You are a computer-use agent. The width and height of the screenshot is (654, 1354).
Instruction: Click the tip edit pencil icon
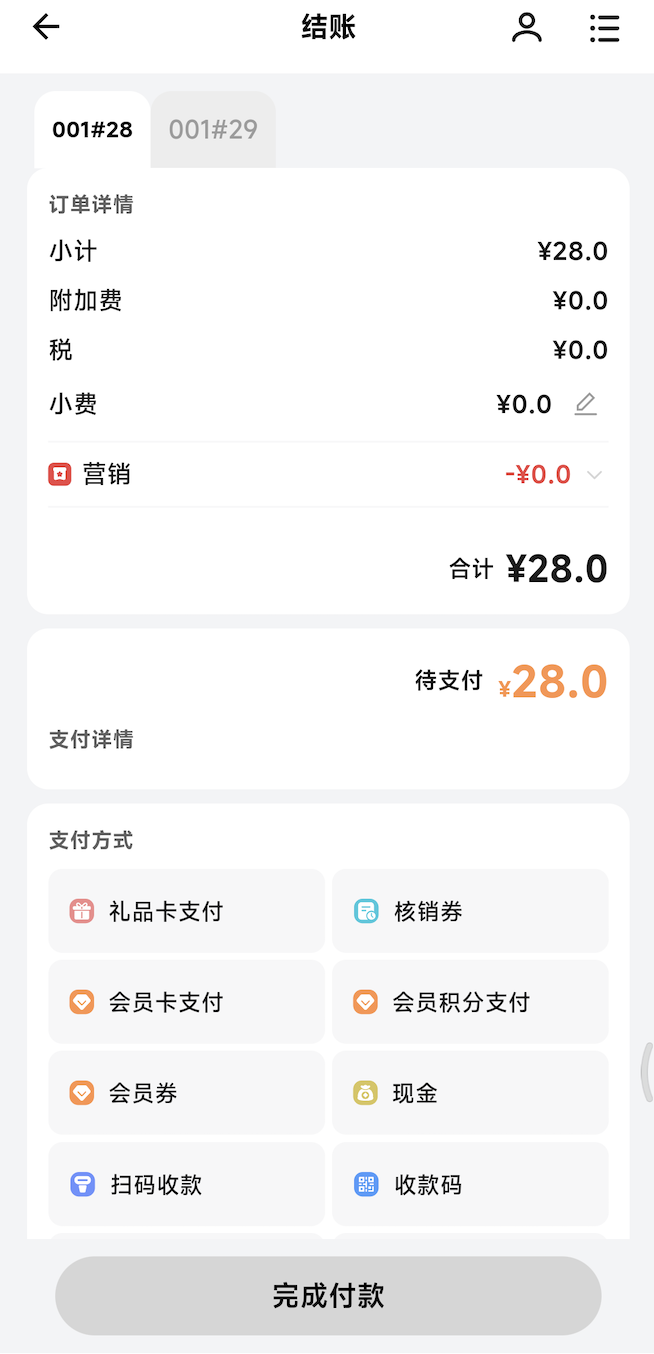click(x=585, y=404)
